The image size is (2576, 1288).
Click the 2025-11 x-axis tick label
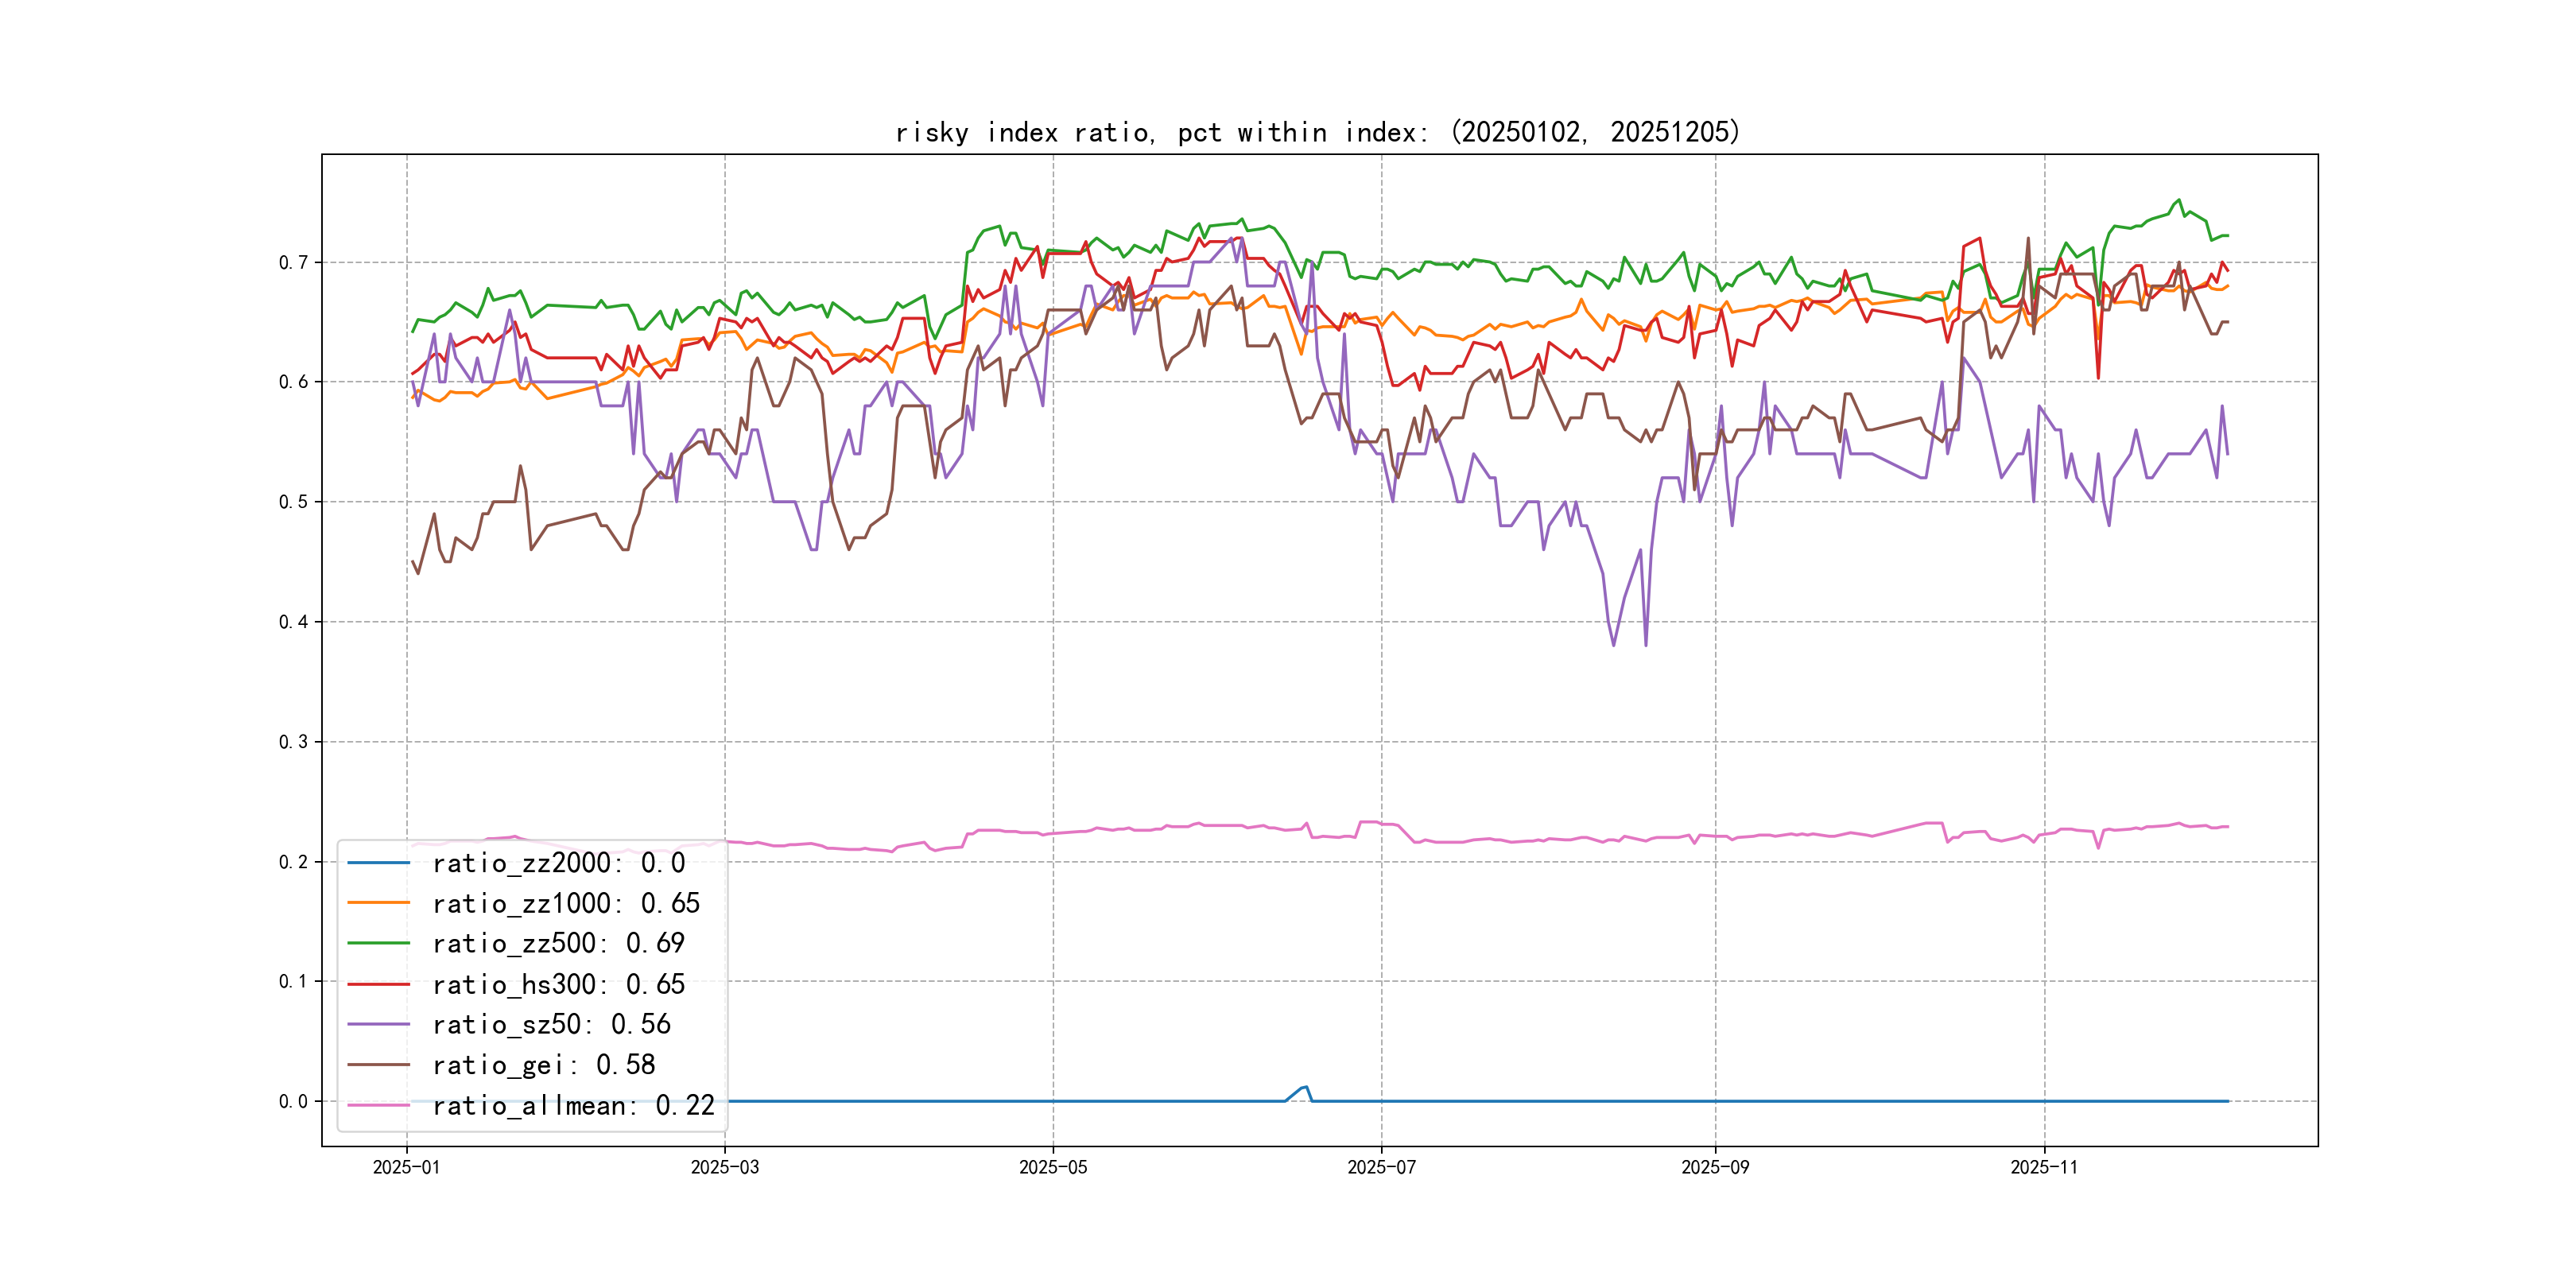click(2044, 1167)
